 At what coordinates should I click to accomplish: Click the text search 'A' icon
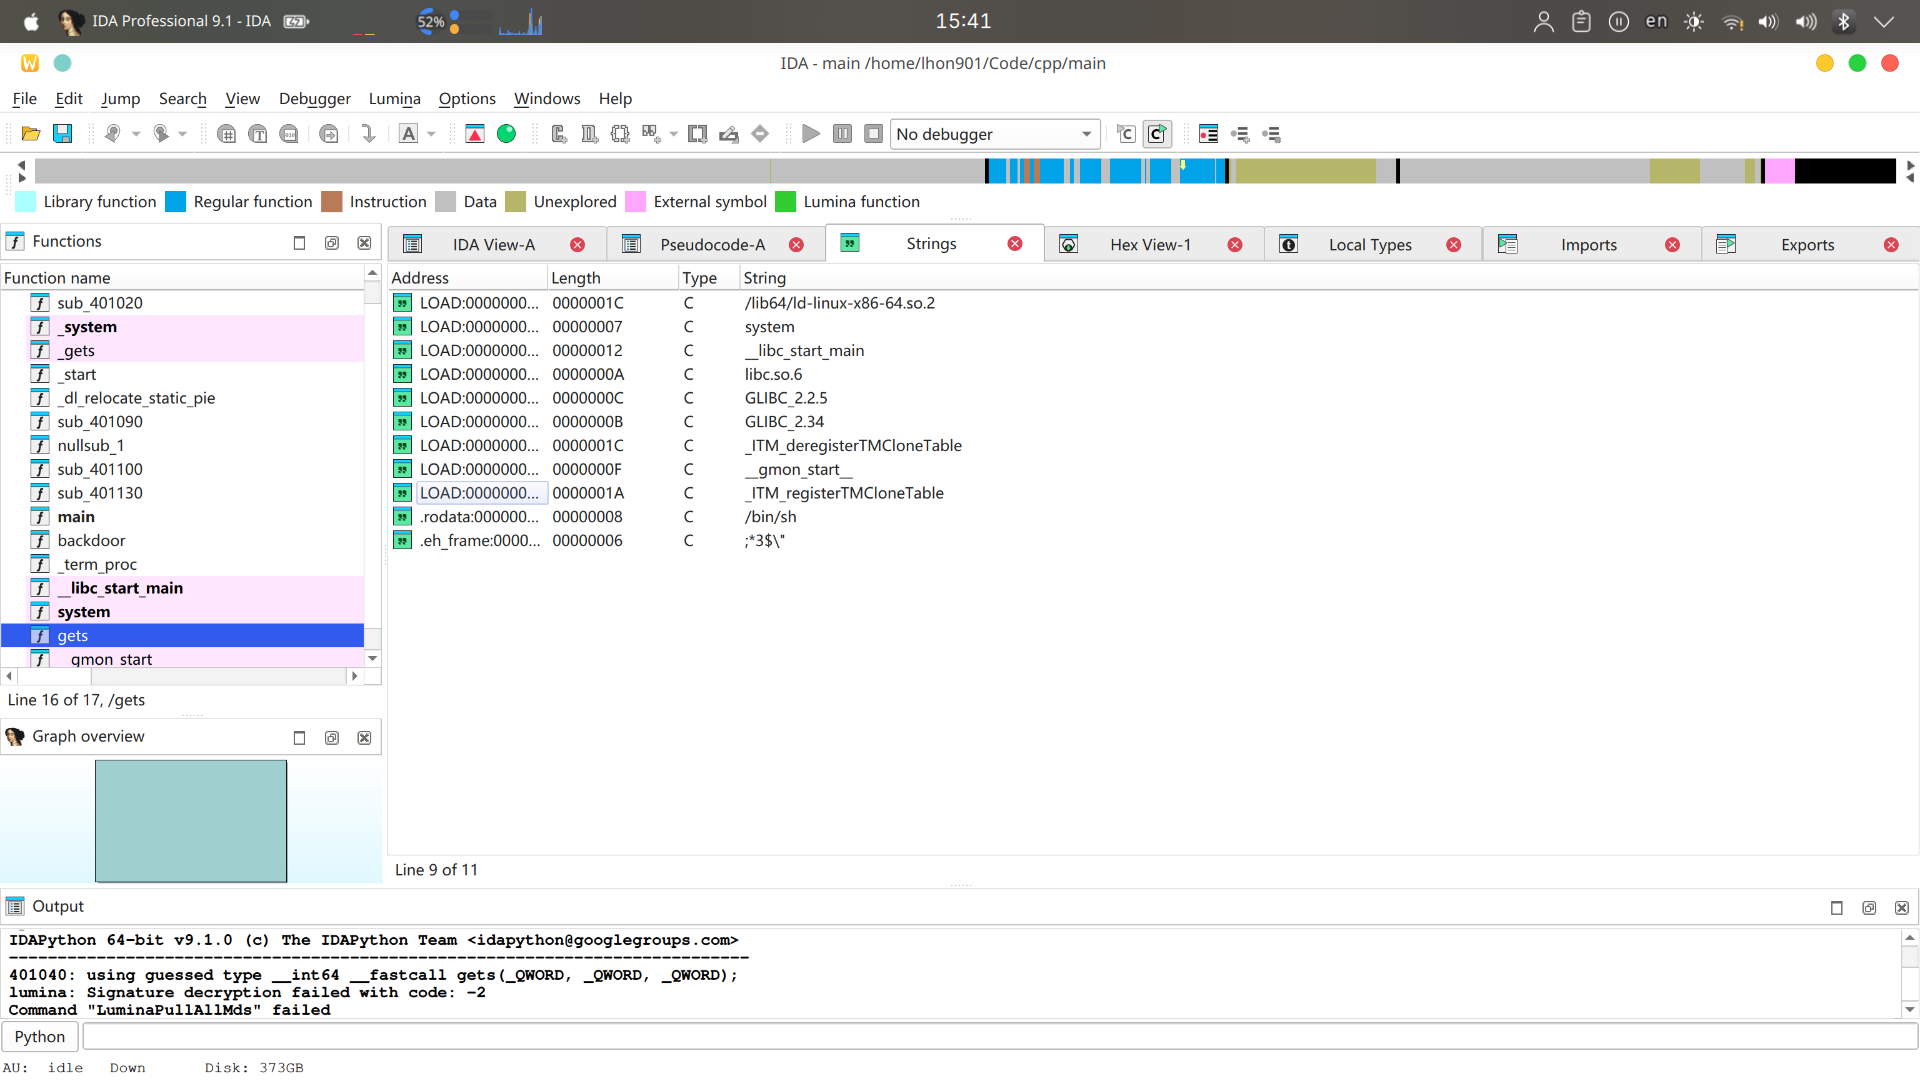408,134
